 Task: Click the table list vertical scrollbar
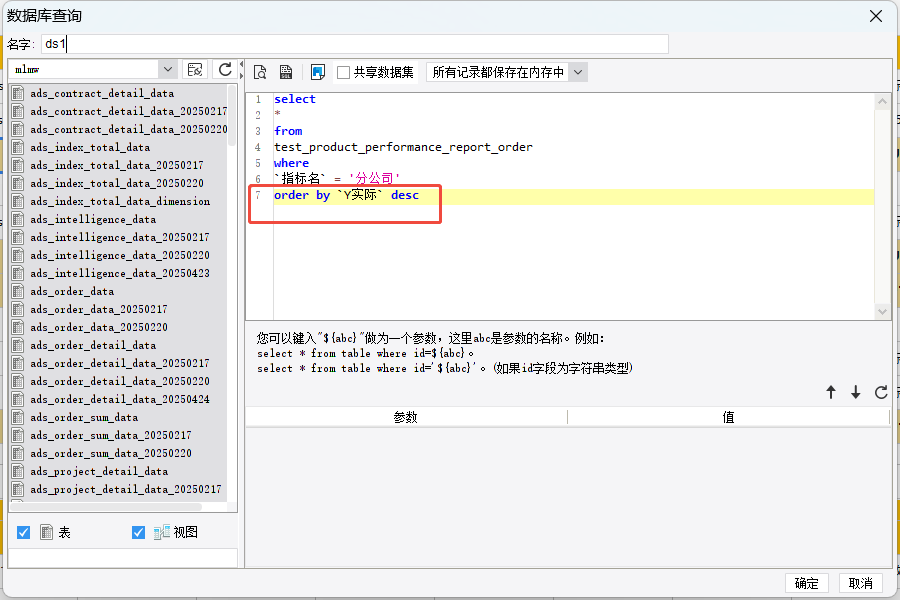[232, 115]
